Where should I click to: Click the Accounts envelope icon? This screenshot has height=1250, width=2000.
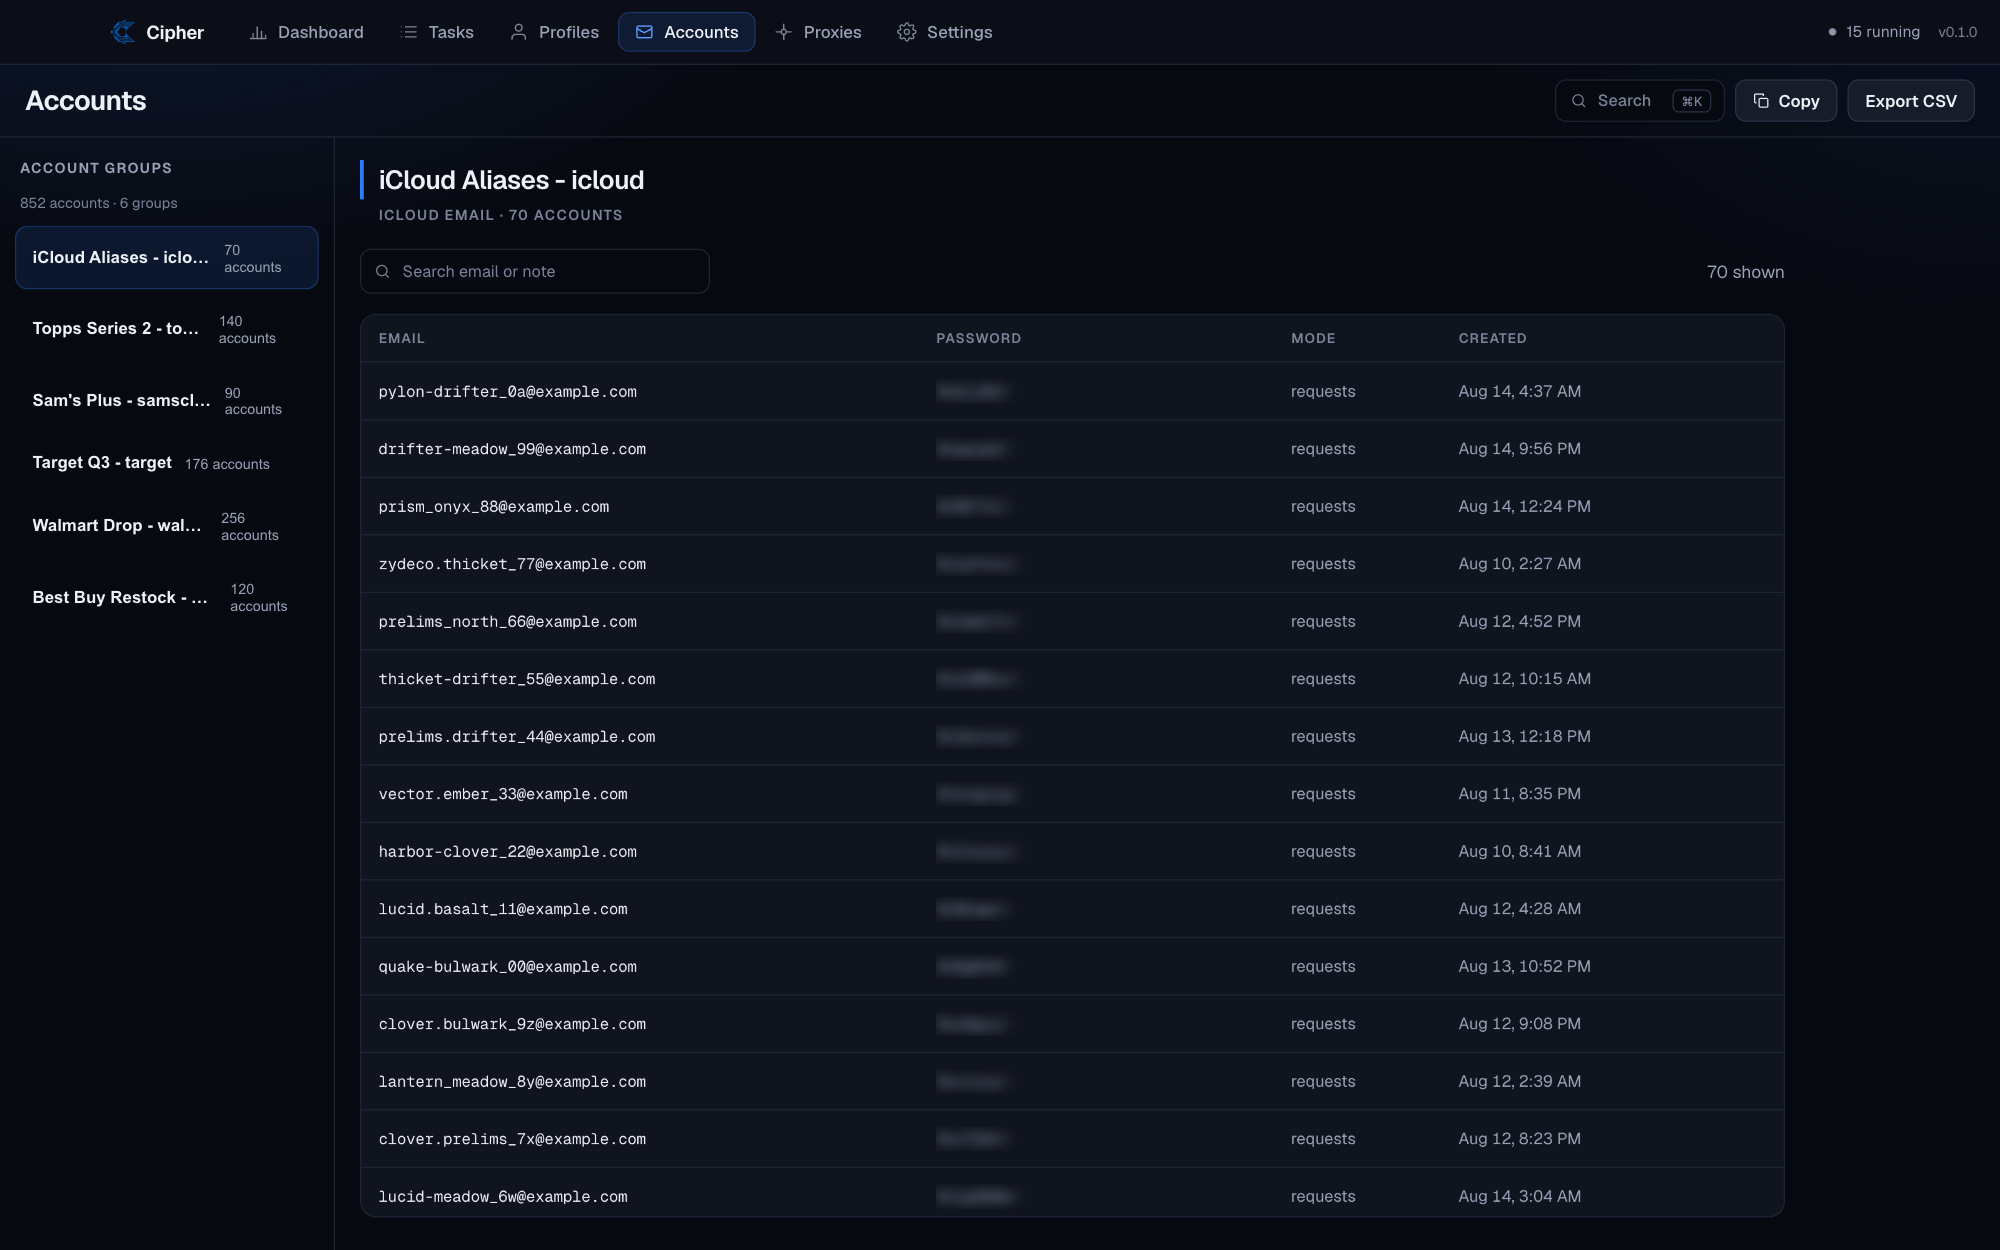pyautogui.click(x=644, y=32)
